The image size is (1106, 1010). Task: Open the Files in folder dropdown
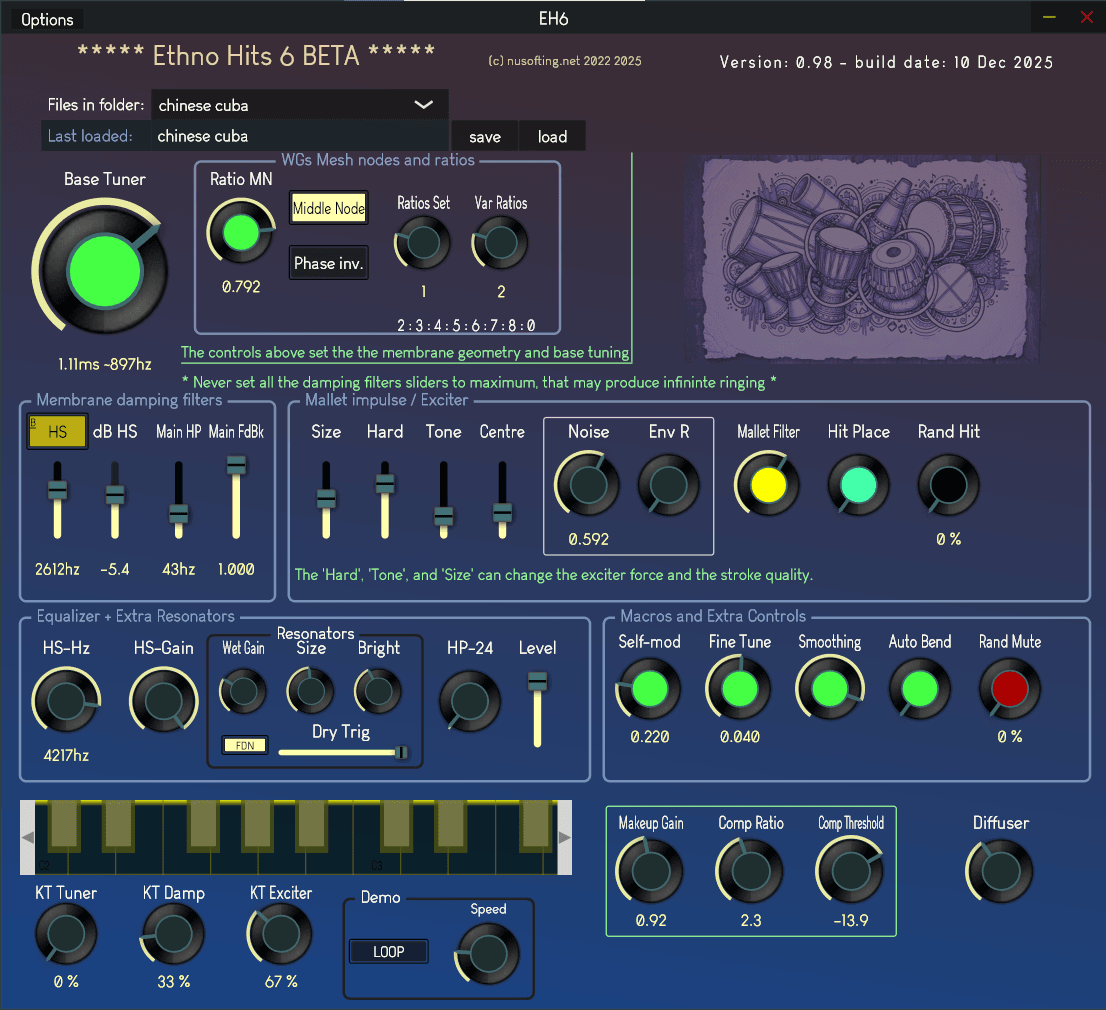(x=299, y=105)
